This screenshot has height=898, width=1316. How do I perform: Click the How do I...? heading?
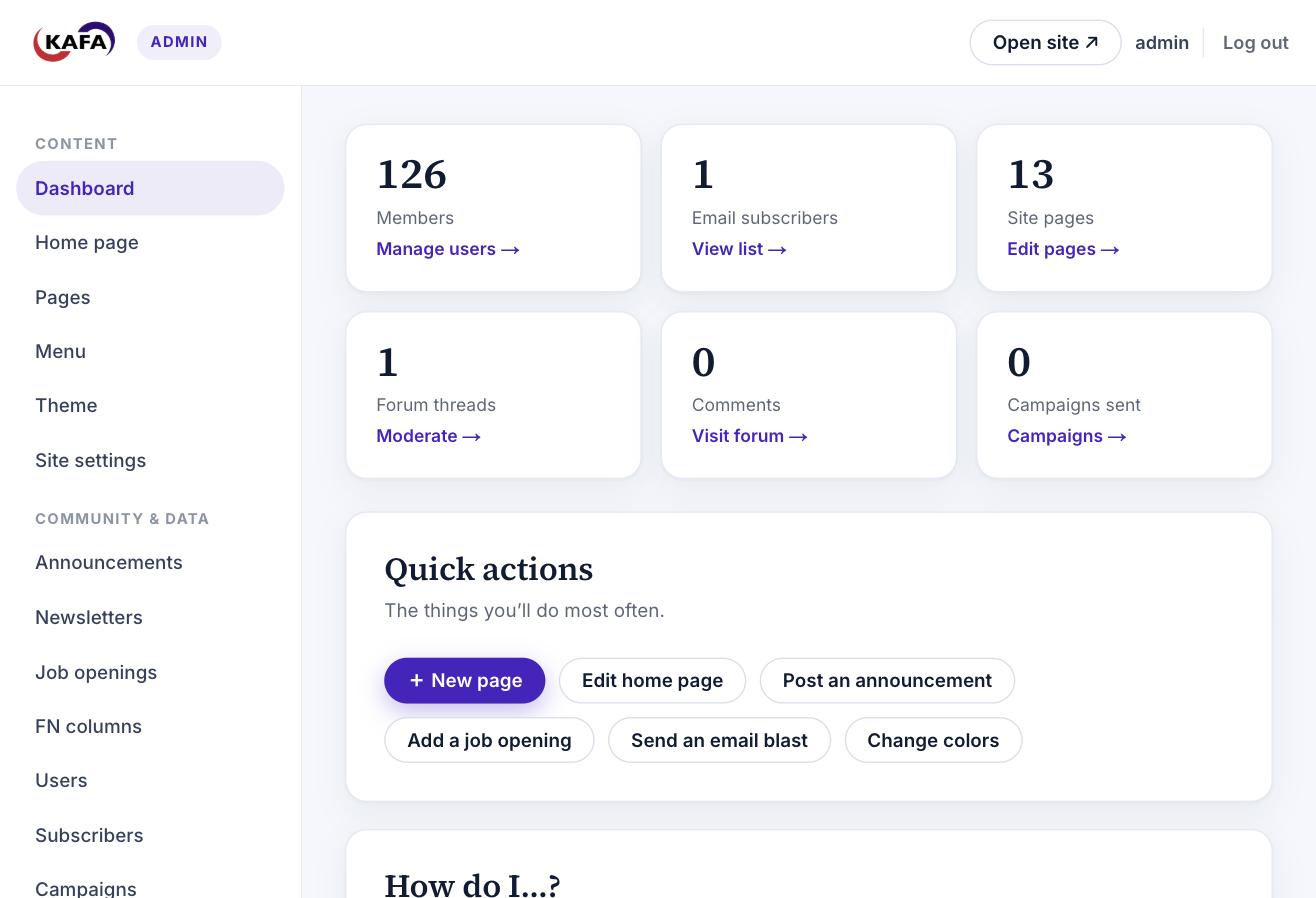(472, 884)
